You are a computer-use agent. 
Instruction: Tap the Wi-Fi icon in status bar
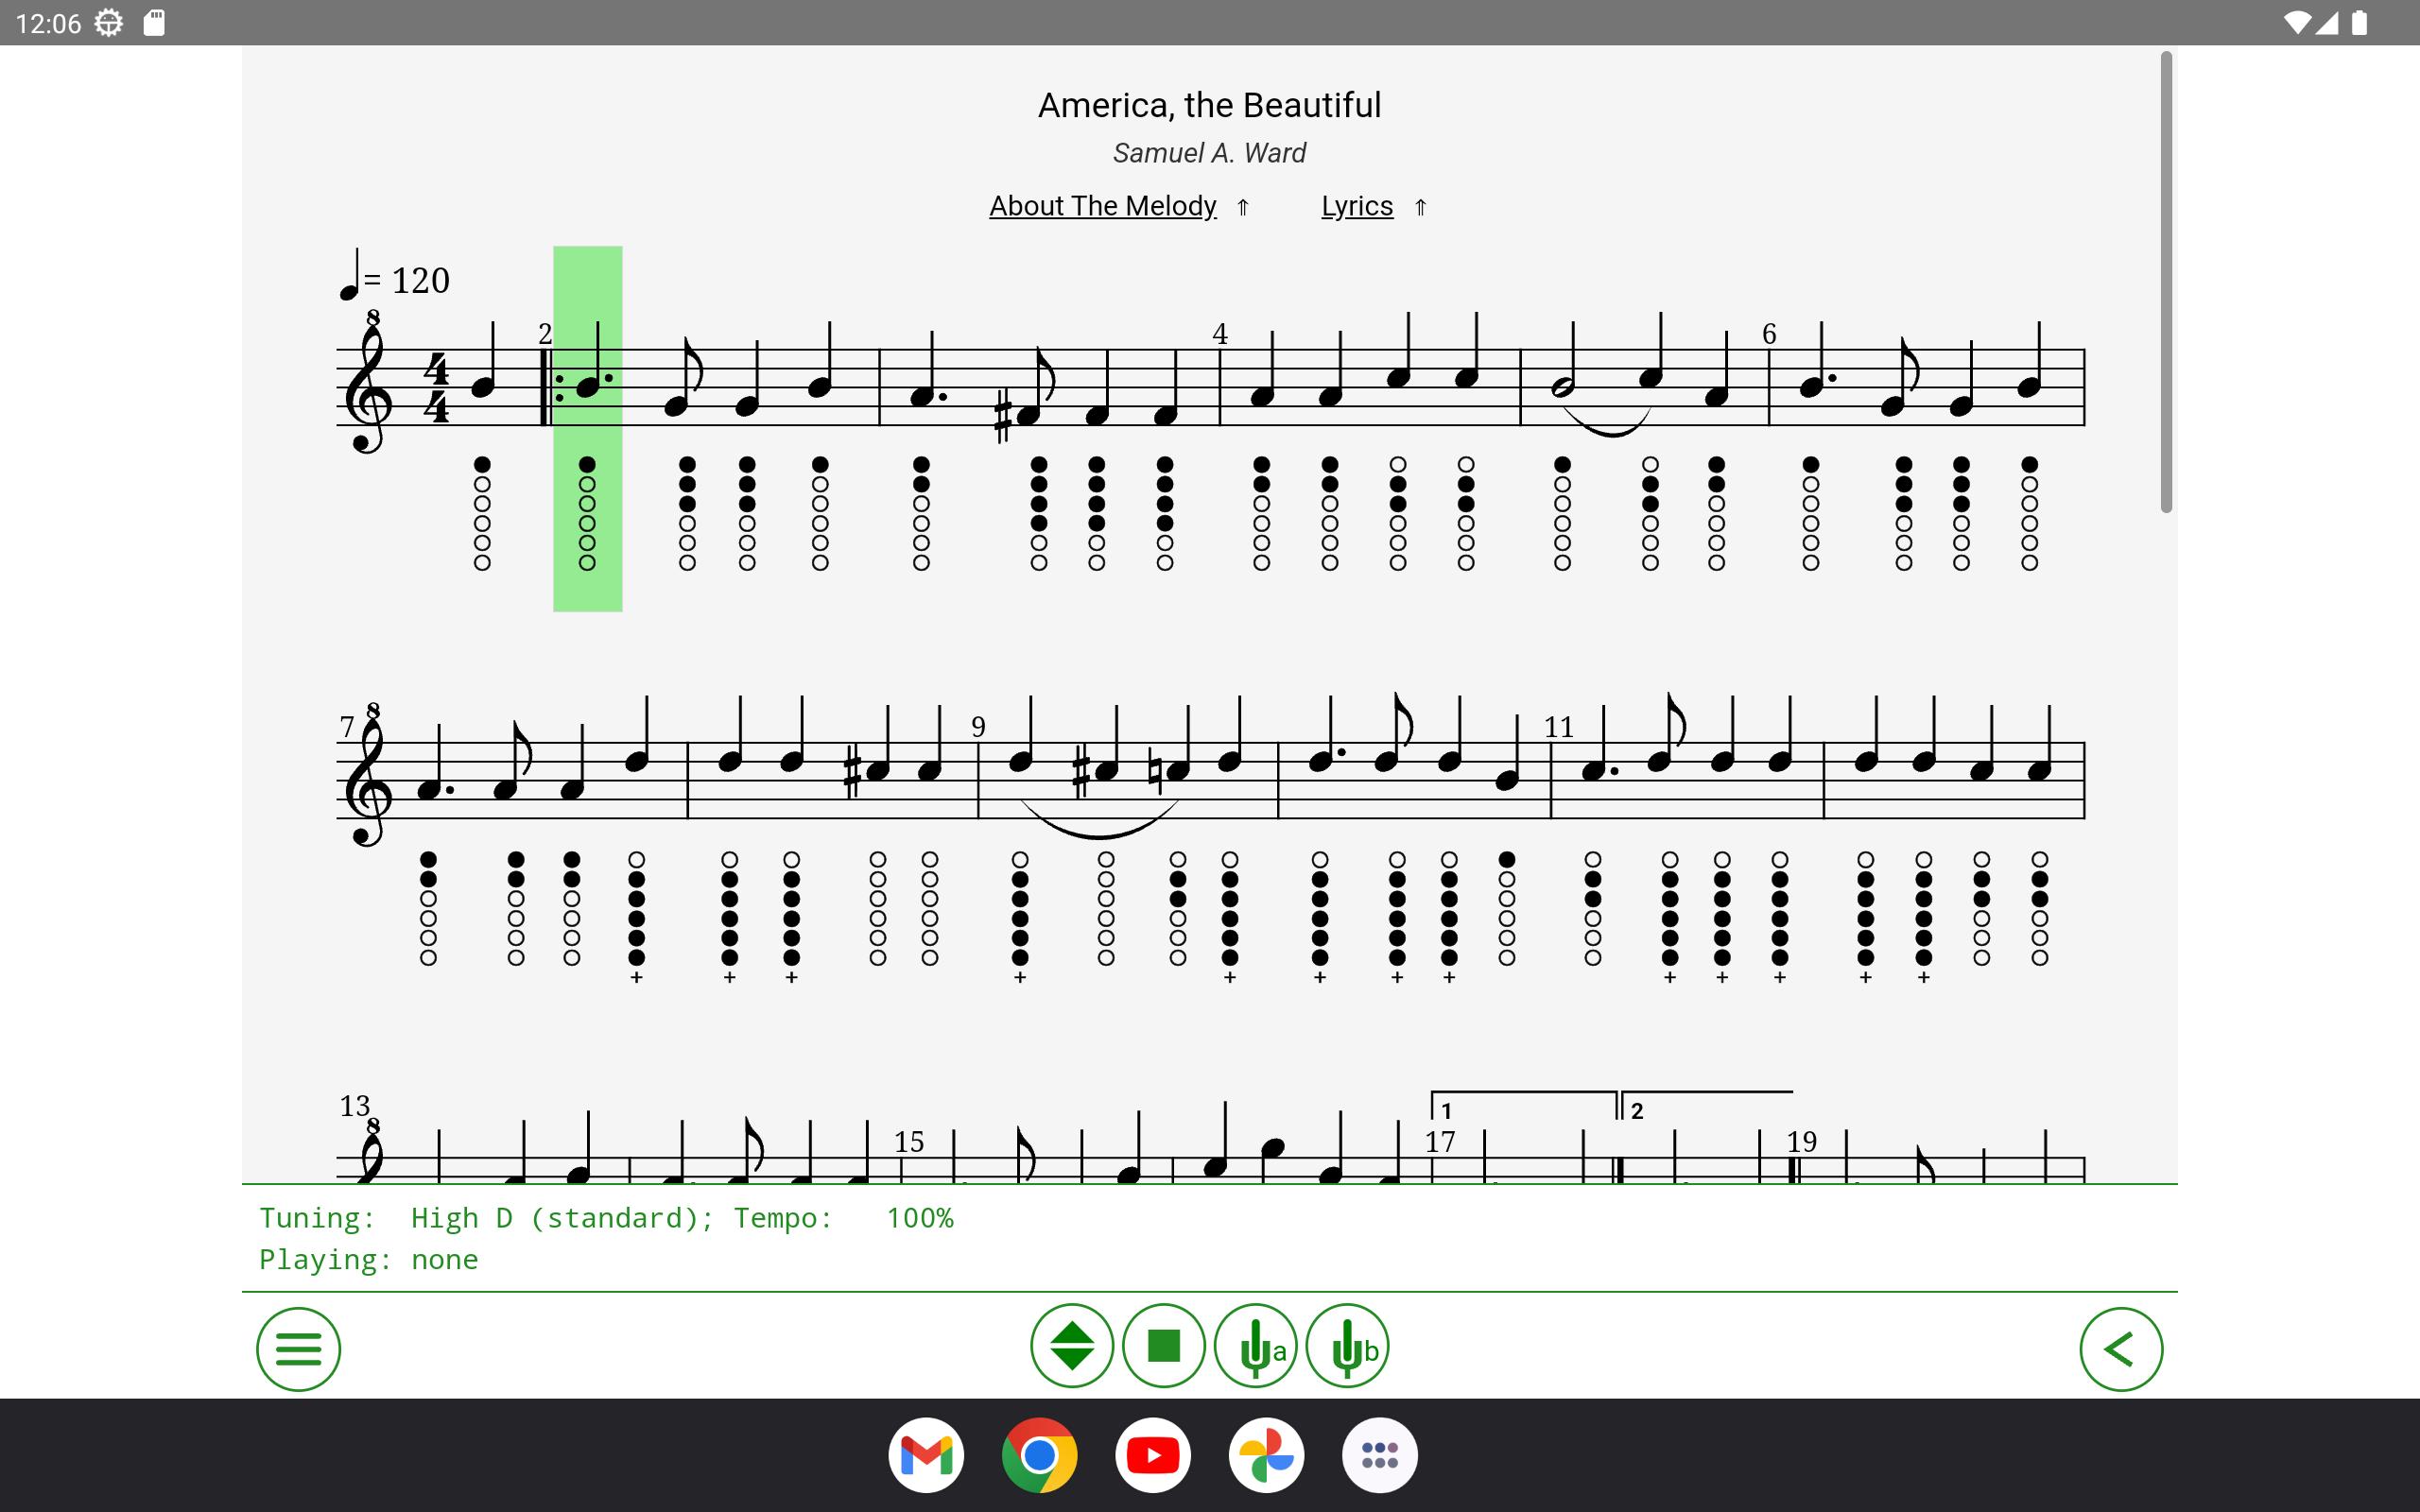[x=2298, y=23]
